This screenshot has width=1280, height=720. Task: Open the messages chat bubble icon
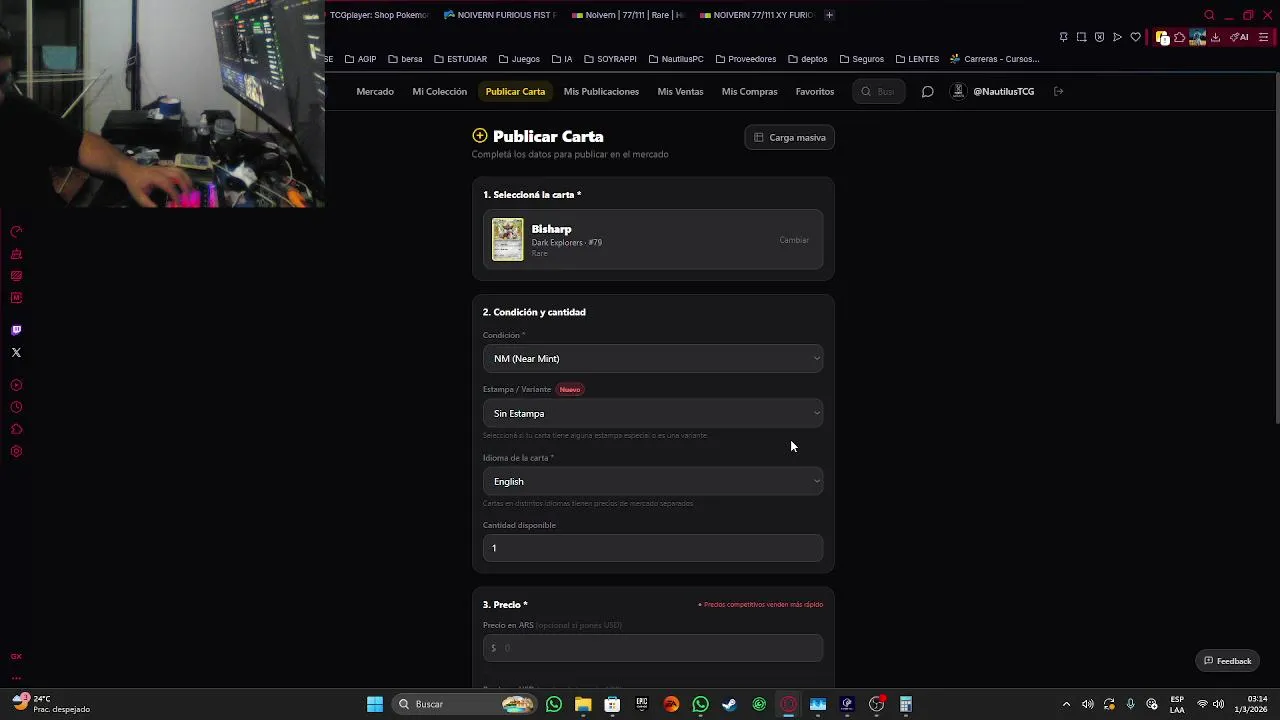tap(927, 92)
